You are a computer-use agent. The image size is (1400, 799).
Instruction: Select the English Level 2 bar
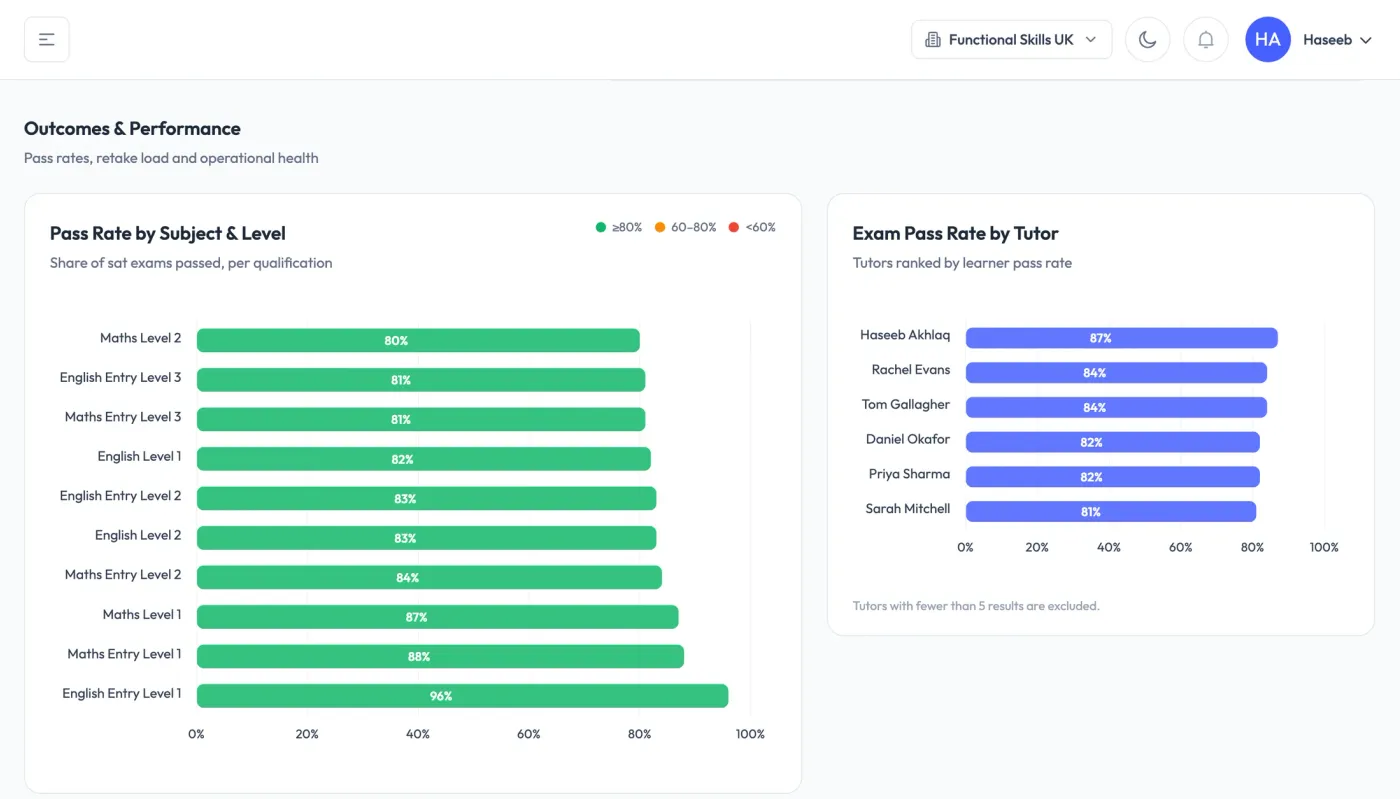coord(426,538)
